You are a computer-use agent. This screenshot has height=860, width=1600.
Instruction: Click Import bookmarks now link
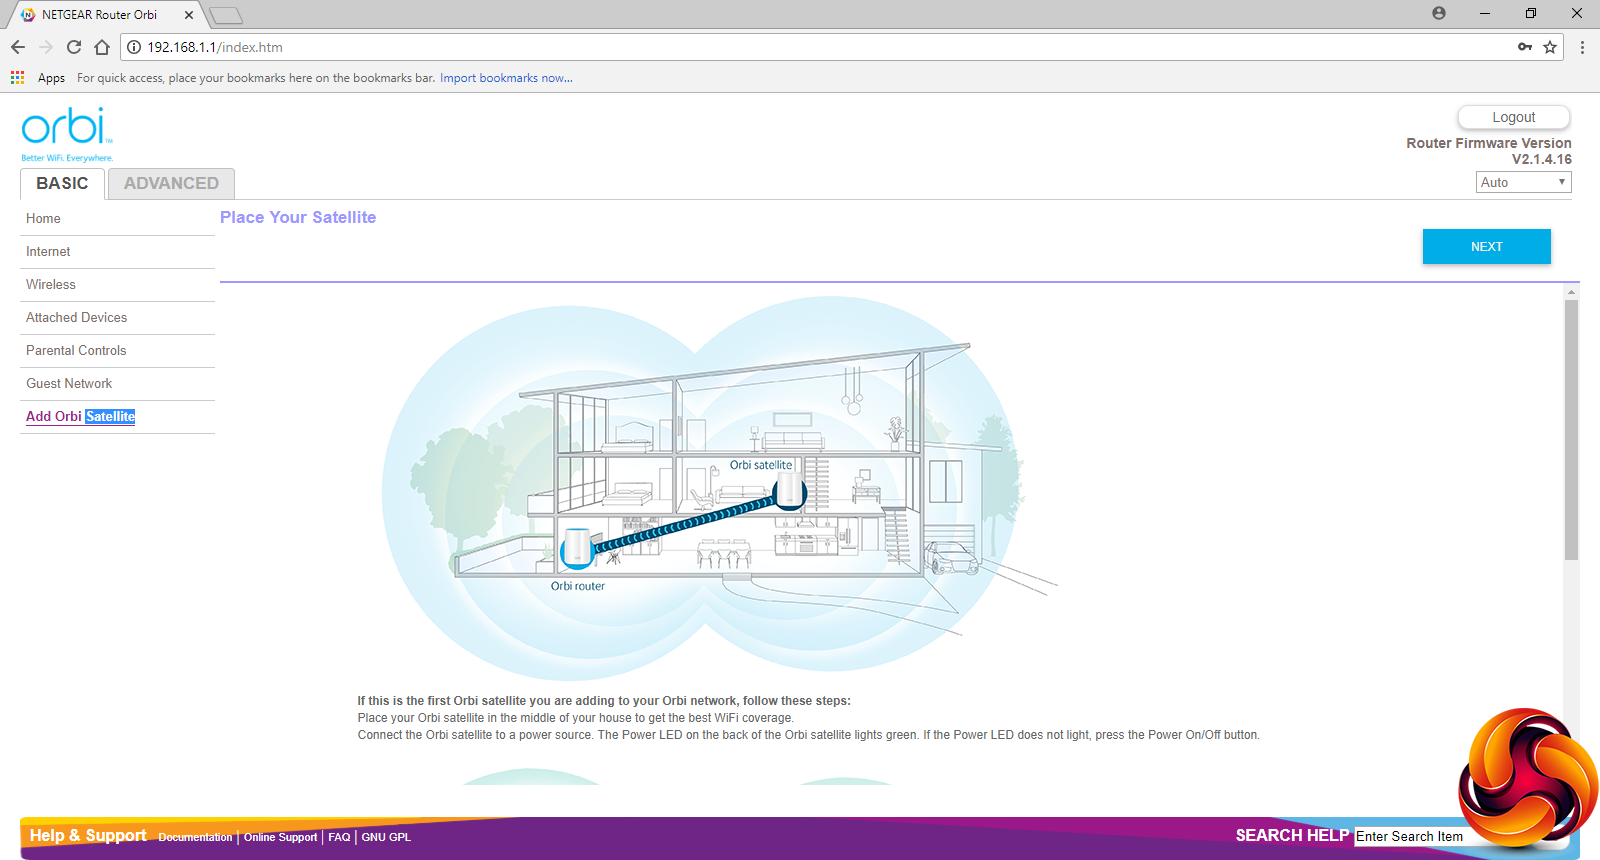tap(506, 78)
